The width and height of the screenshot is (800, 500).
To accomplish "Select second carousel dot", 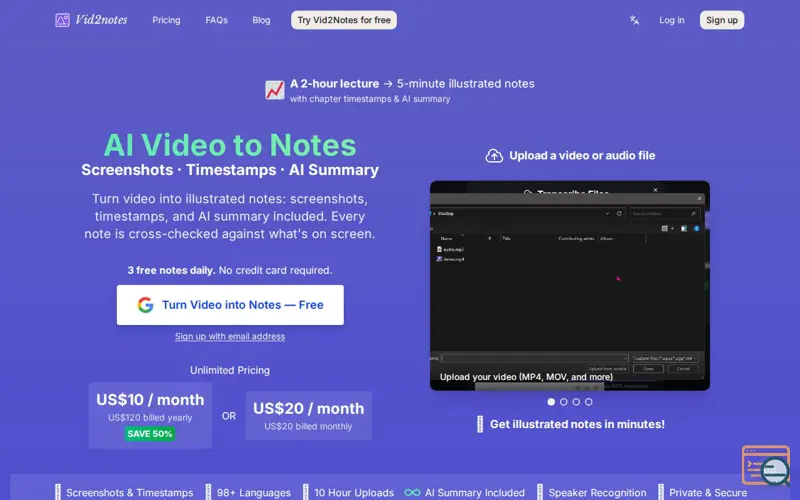I will click(563, 402).
